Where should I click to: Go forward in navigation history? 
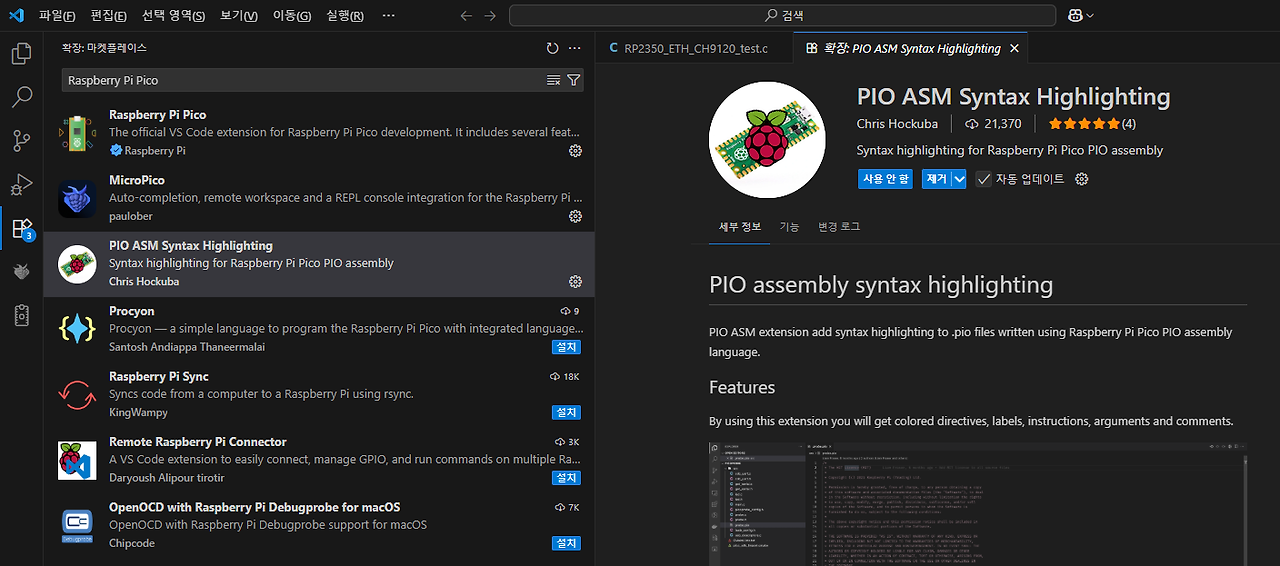coord(490,16)
